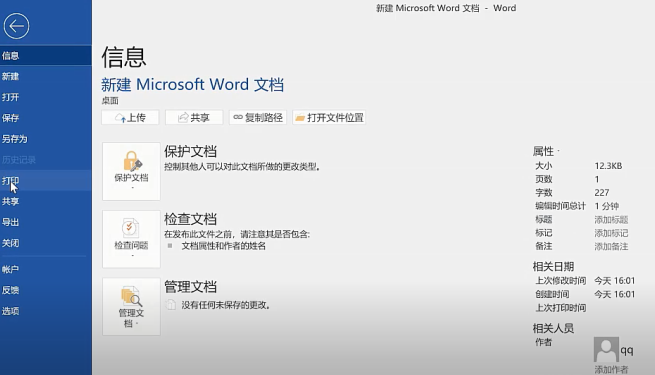This screenshot has width=655, height=375.
Task: Click the 共享 share button
Action: point(194,118)
